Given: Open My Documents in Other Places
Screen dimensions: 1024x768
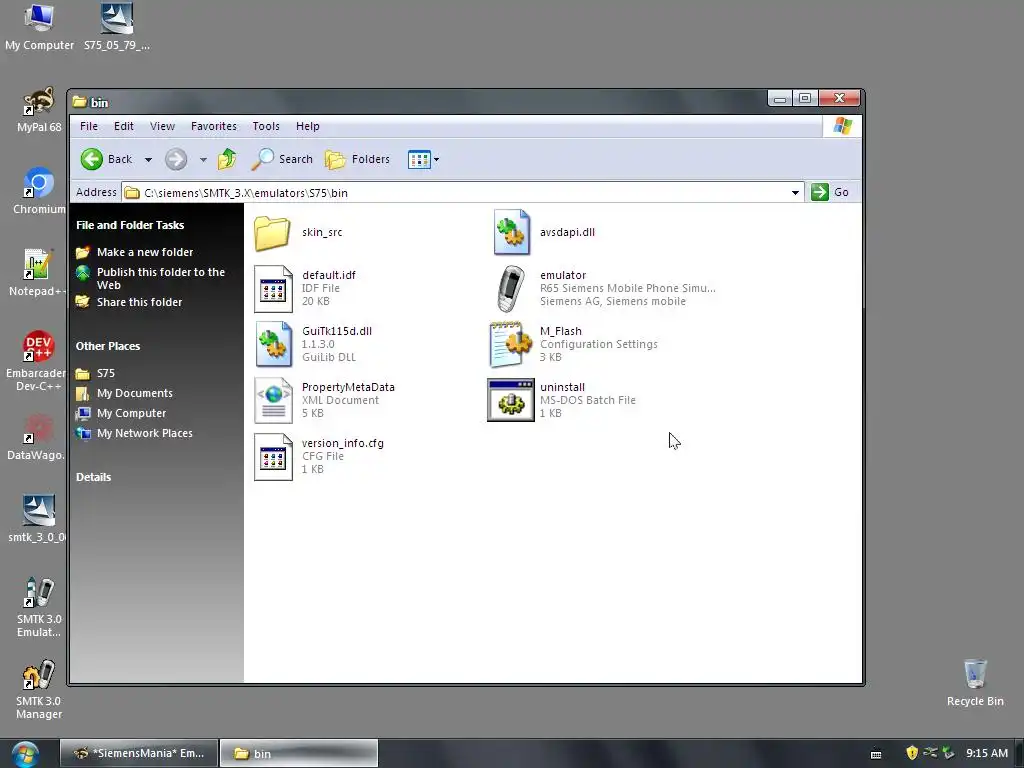Looking at the screenshot, I should 135,393.
